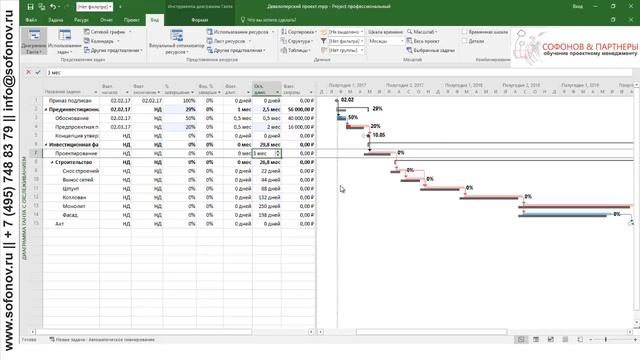Click Выбранные задачи zoom button

[431, 51]
